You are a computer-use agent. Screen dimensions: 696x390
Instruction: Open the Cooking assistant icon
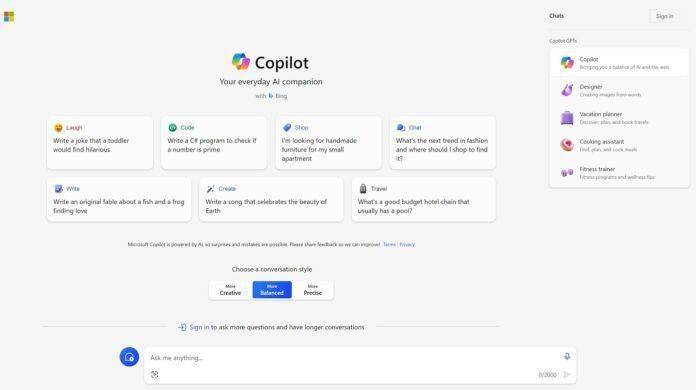[567, 145]
